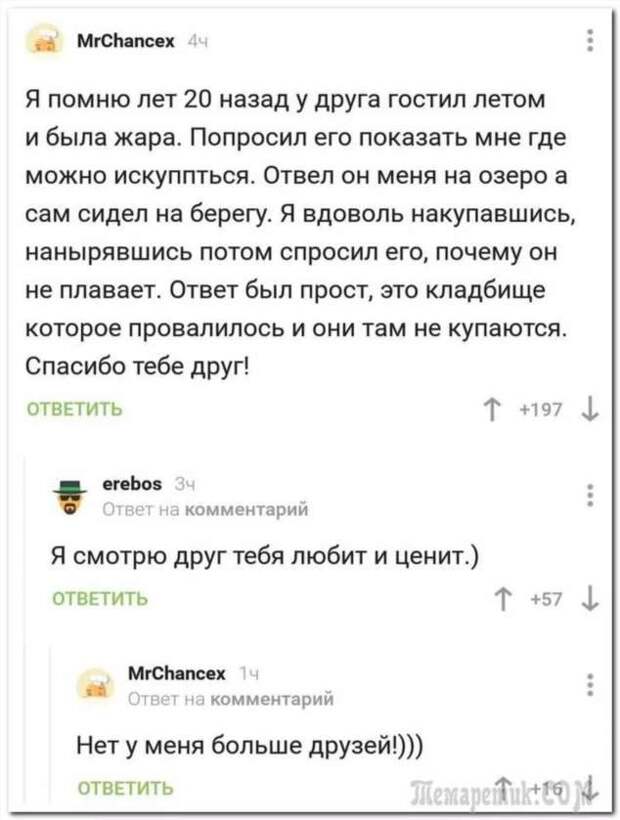Screen dimensions: 620x820
Task: Downvote the comment rated +197
Action: click(590, 409)
